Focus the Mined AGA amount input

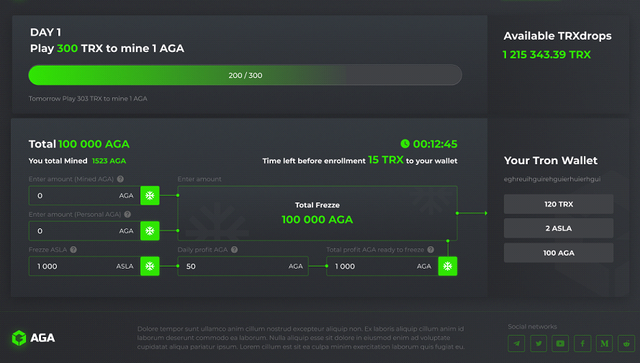[x=84, y=196]
